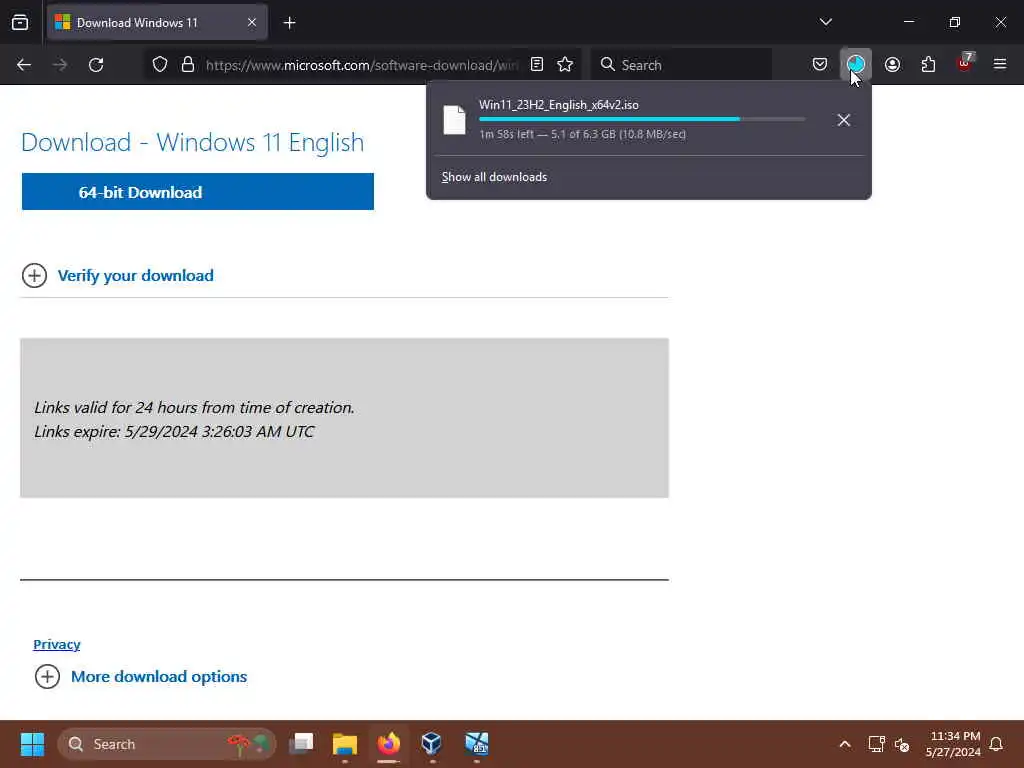Toggle the downloads panel toolbar button
Viewport: 1024px width, 768px height.
(x=856, y=64)
